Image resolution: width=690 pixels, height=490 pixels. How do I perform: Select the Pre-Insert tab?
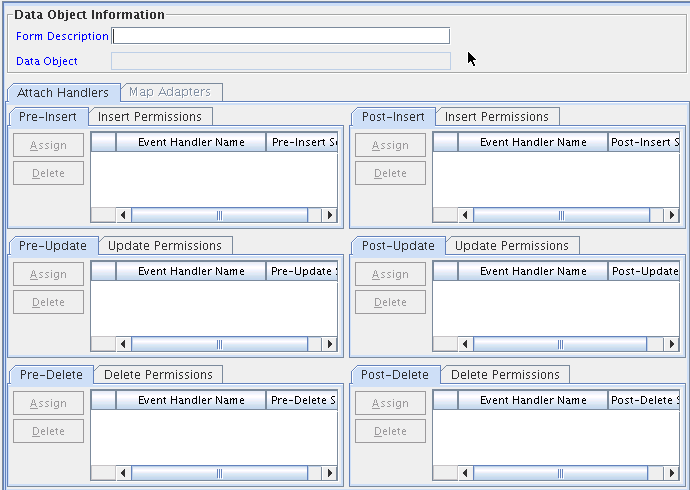(x=48, y=117)
